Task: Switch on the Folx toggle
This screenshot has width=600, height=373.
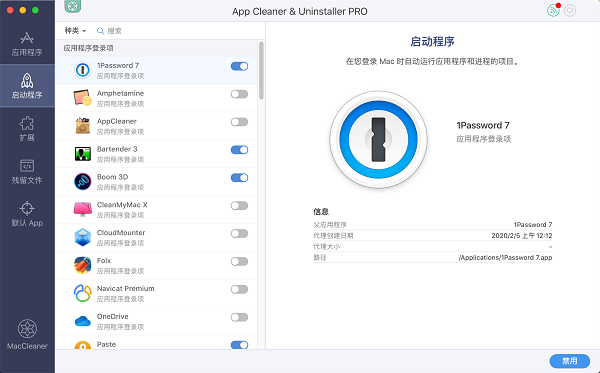Action: (240, 262)
